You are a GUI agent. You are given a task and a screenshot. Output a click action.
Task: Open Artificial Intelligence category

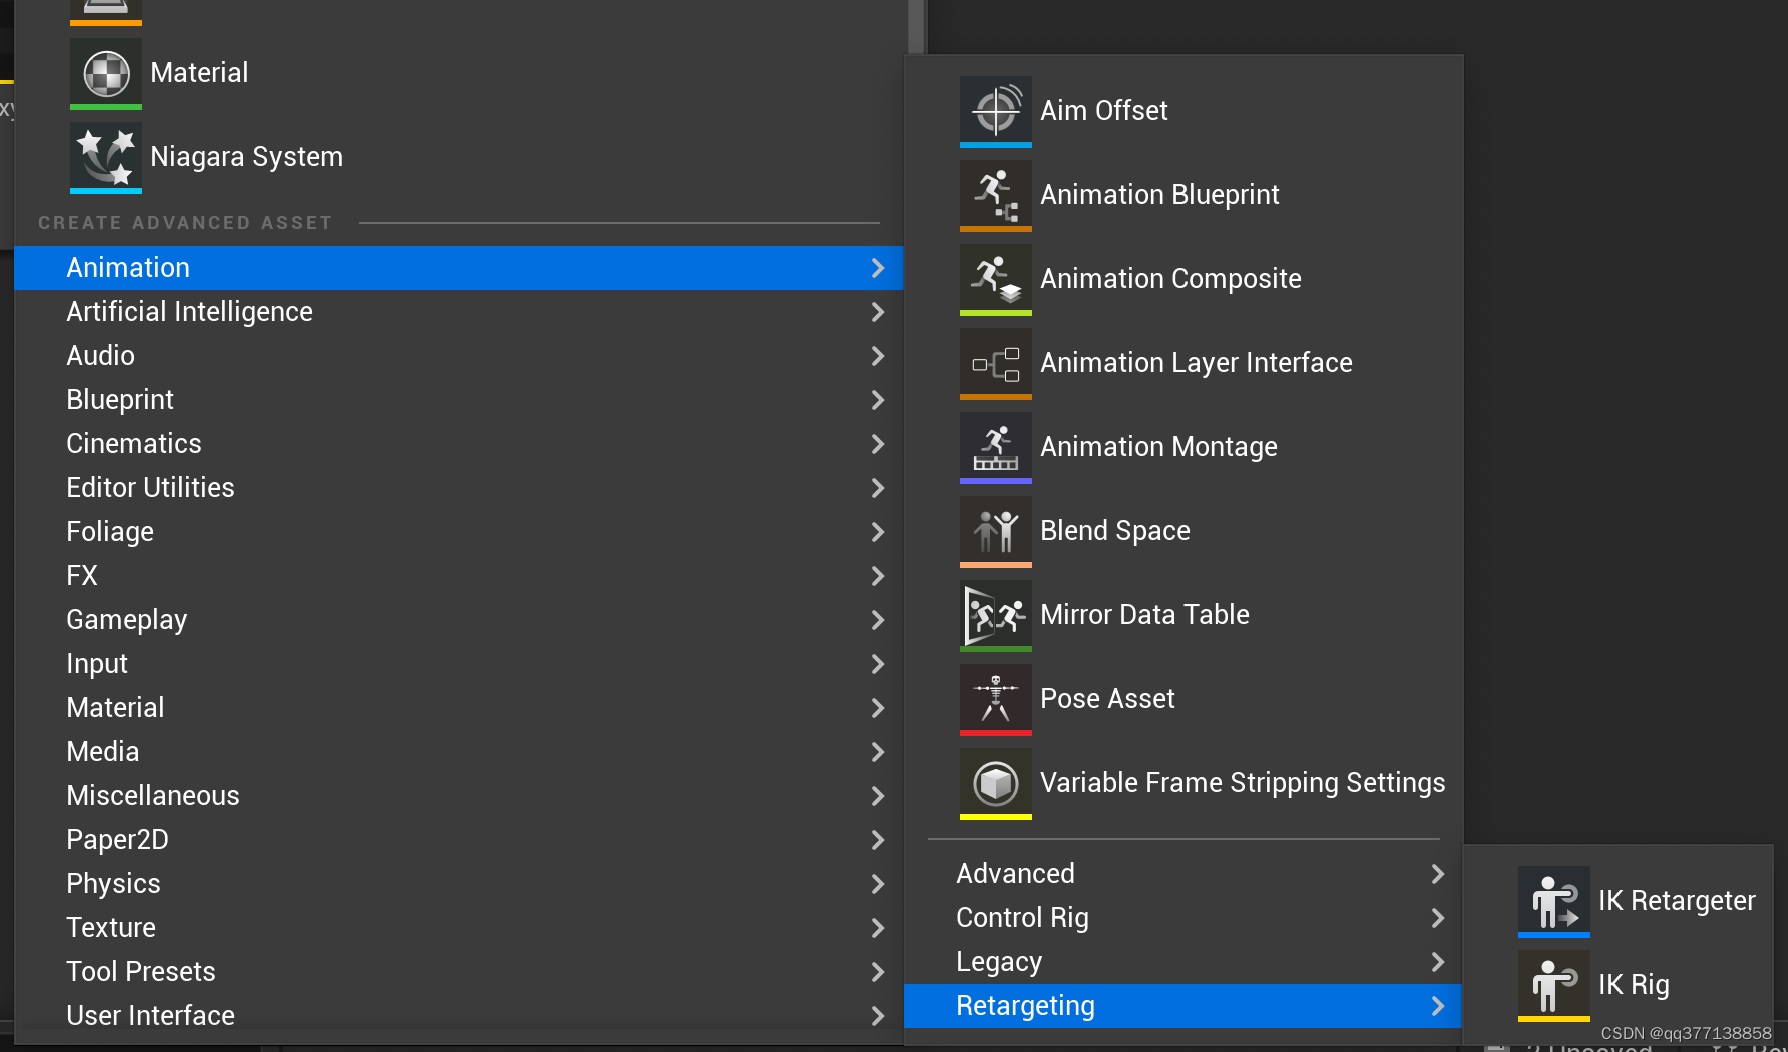coord(460,312)
